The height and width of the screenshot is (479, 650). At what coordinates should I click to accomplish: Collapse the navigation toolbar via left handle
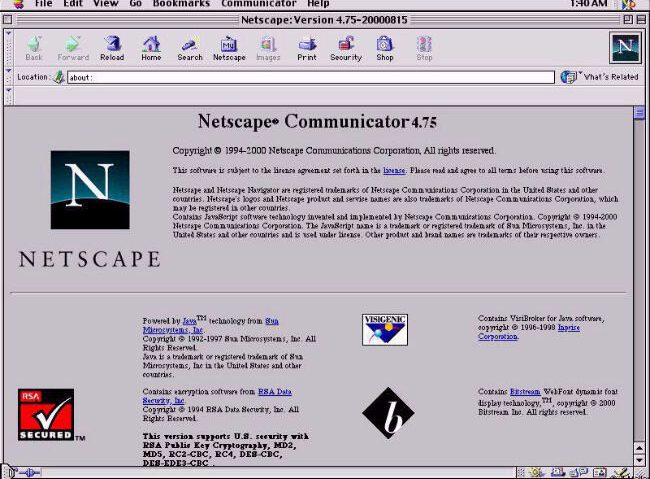(x=7, y=47)
